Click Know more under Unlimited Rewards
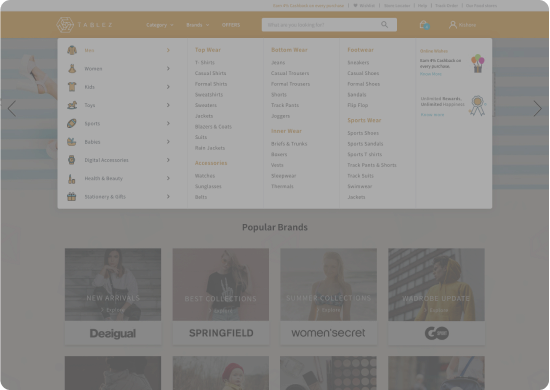Viewport: 550px width, 390px height. (x=432, y=115)
